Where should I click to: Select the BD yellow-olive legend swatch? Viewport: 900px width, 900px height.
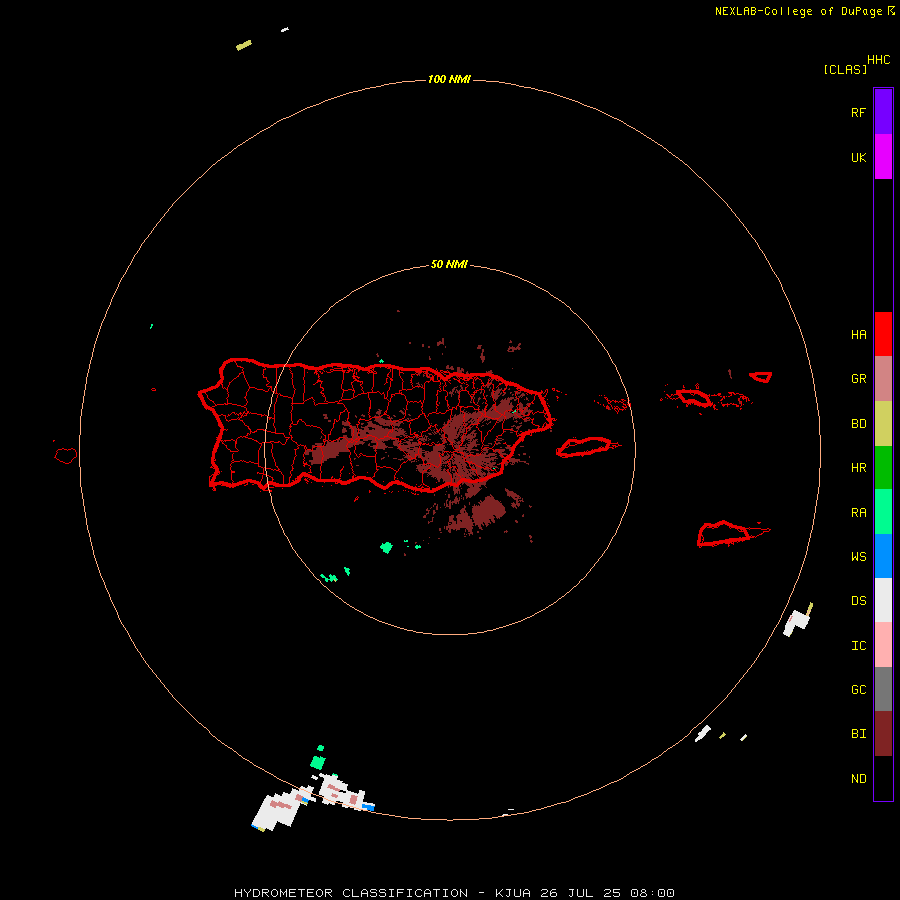[x=883, y=424]
